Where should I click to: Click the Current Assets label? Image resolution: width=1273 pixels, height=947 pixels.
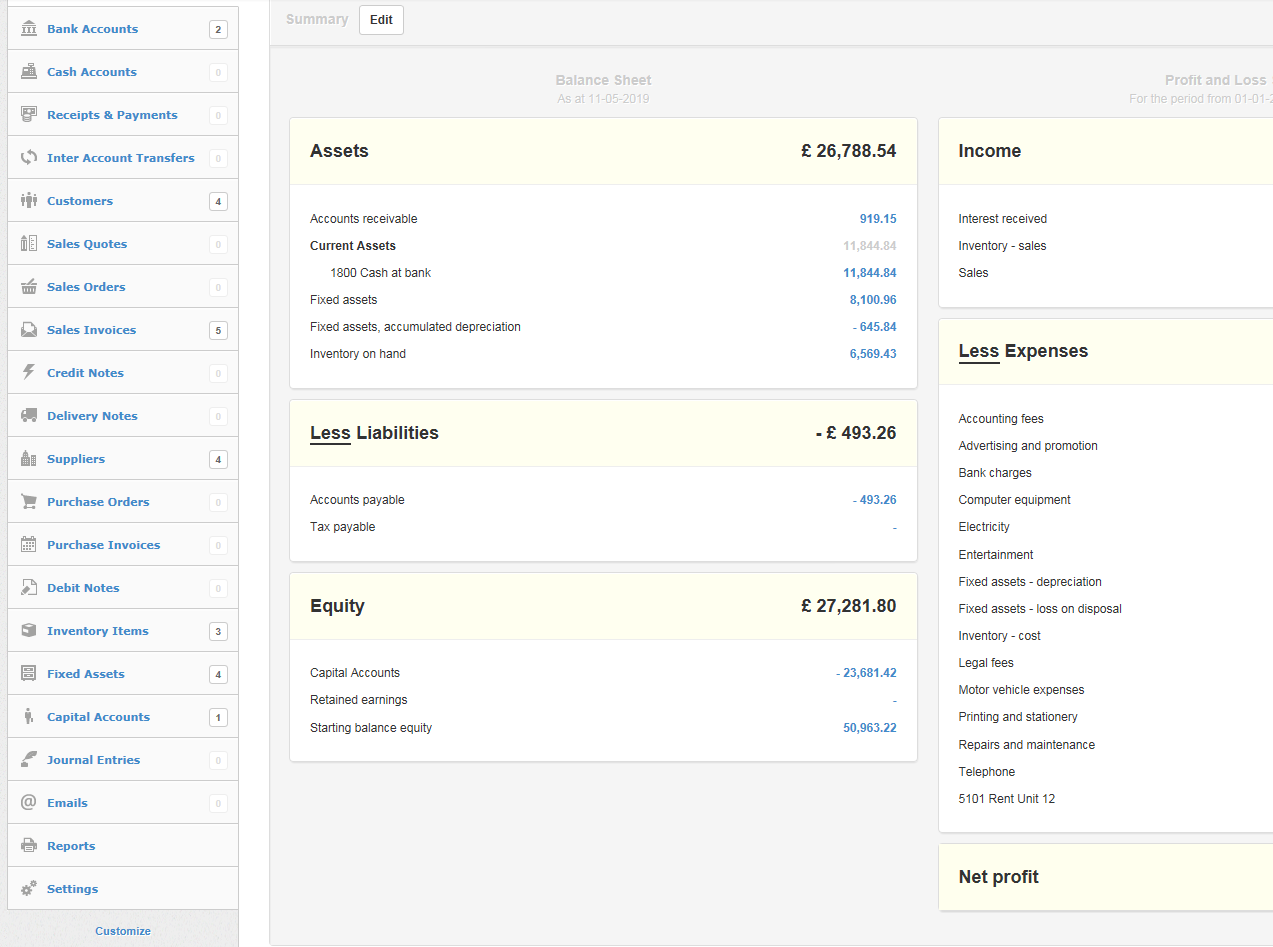click(353, 246)
